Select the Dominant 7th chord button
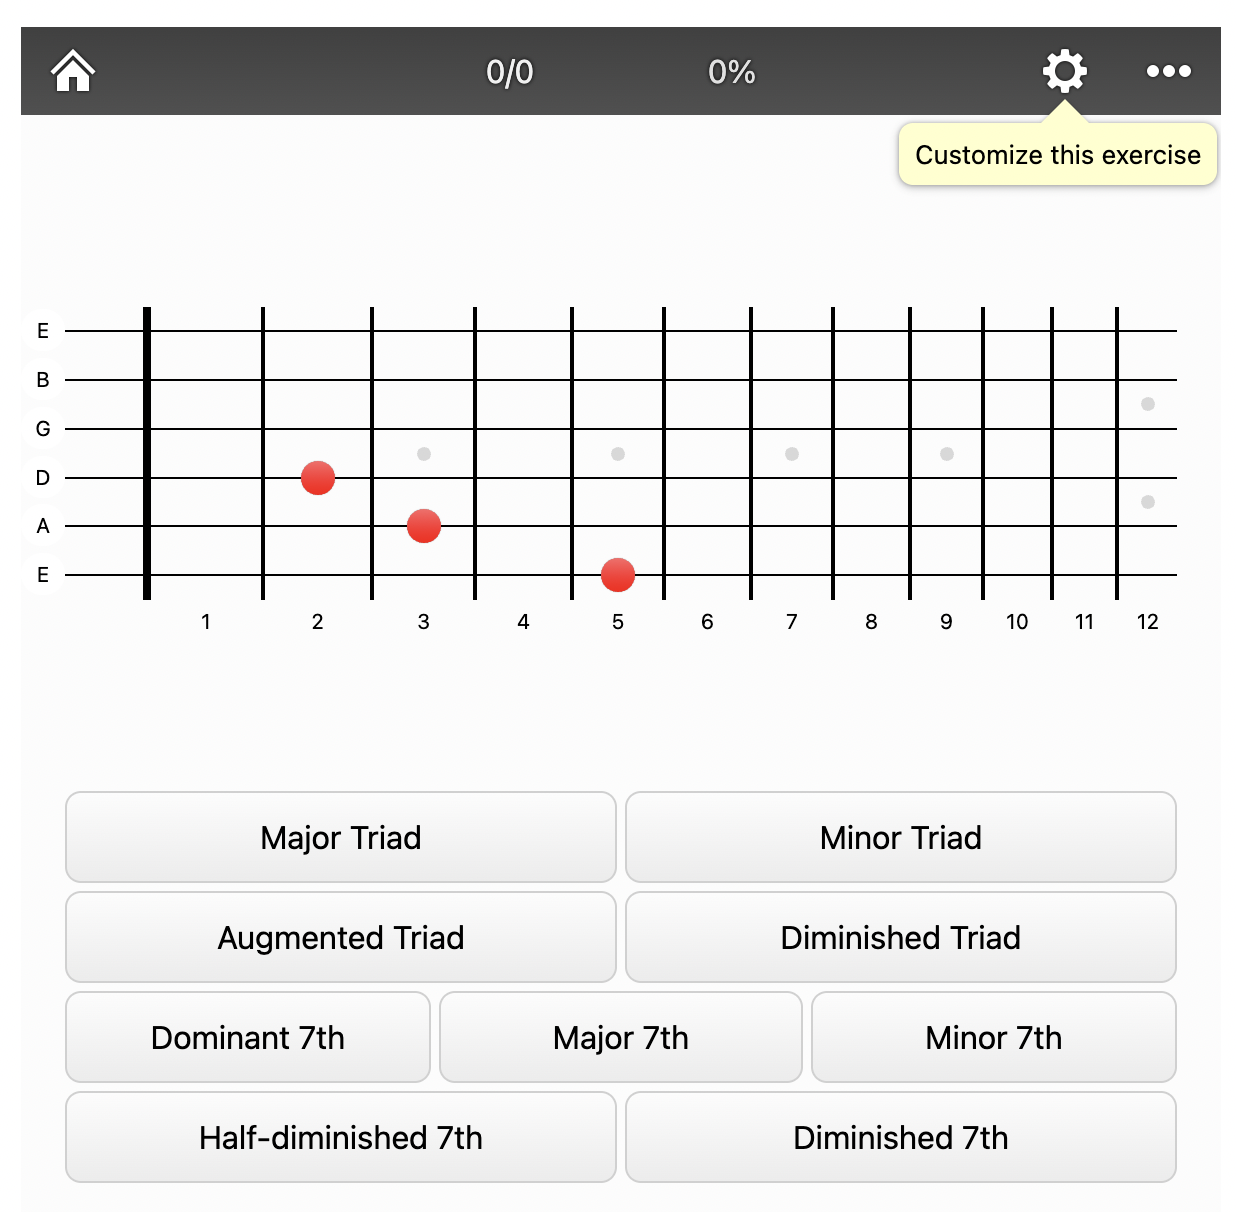 pos(248,1037)
